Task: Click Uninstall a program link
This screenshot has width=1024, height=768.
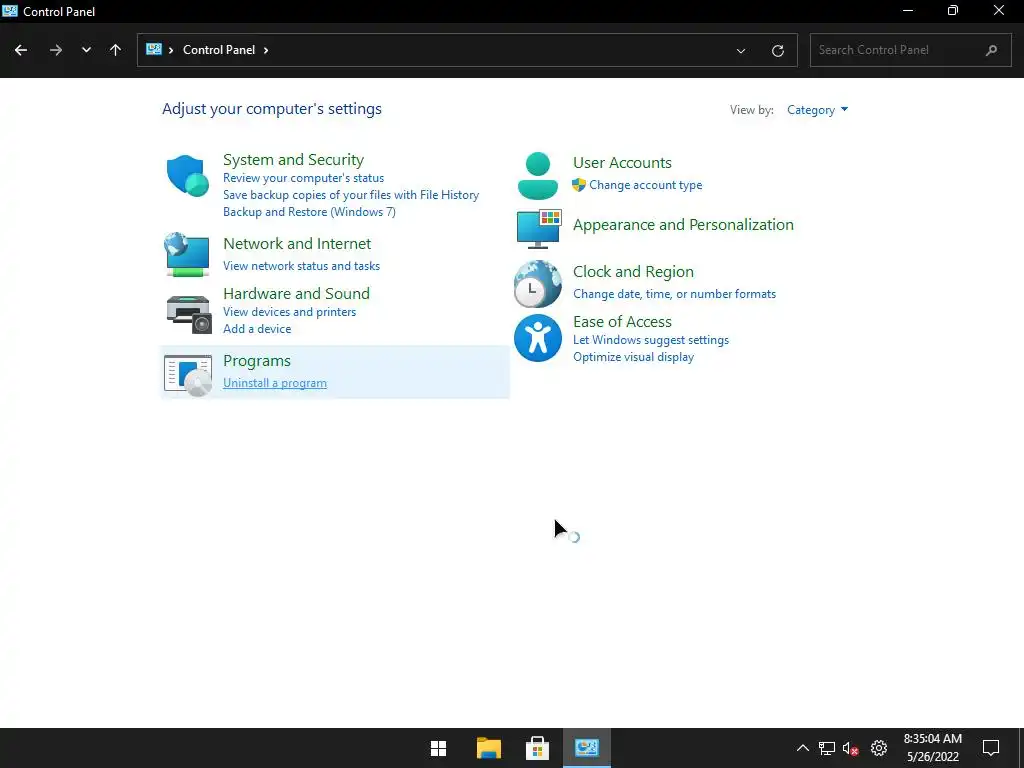Action: 275,383
